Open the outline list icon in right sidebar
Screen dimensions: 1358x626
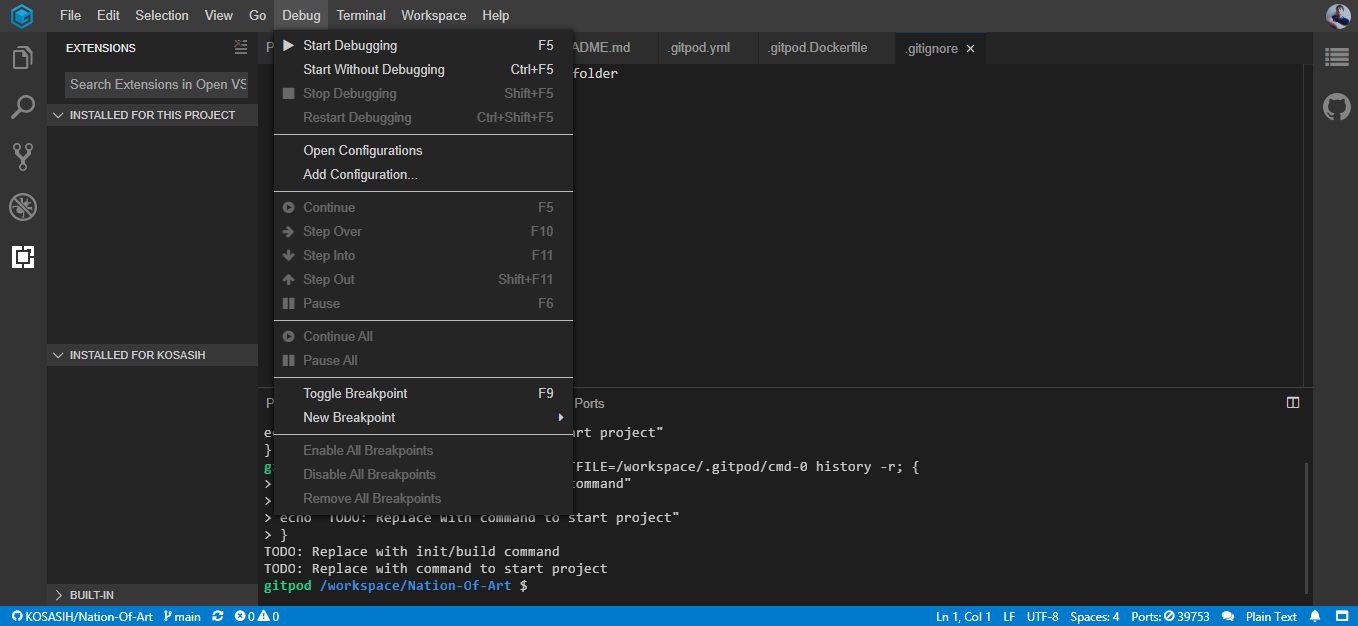pyautogui.click(x=1337, y=57)
